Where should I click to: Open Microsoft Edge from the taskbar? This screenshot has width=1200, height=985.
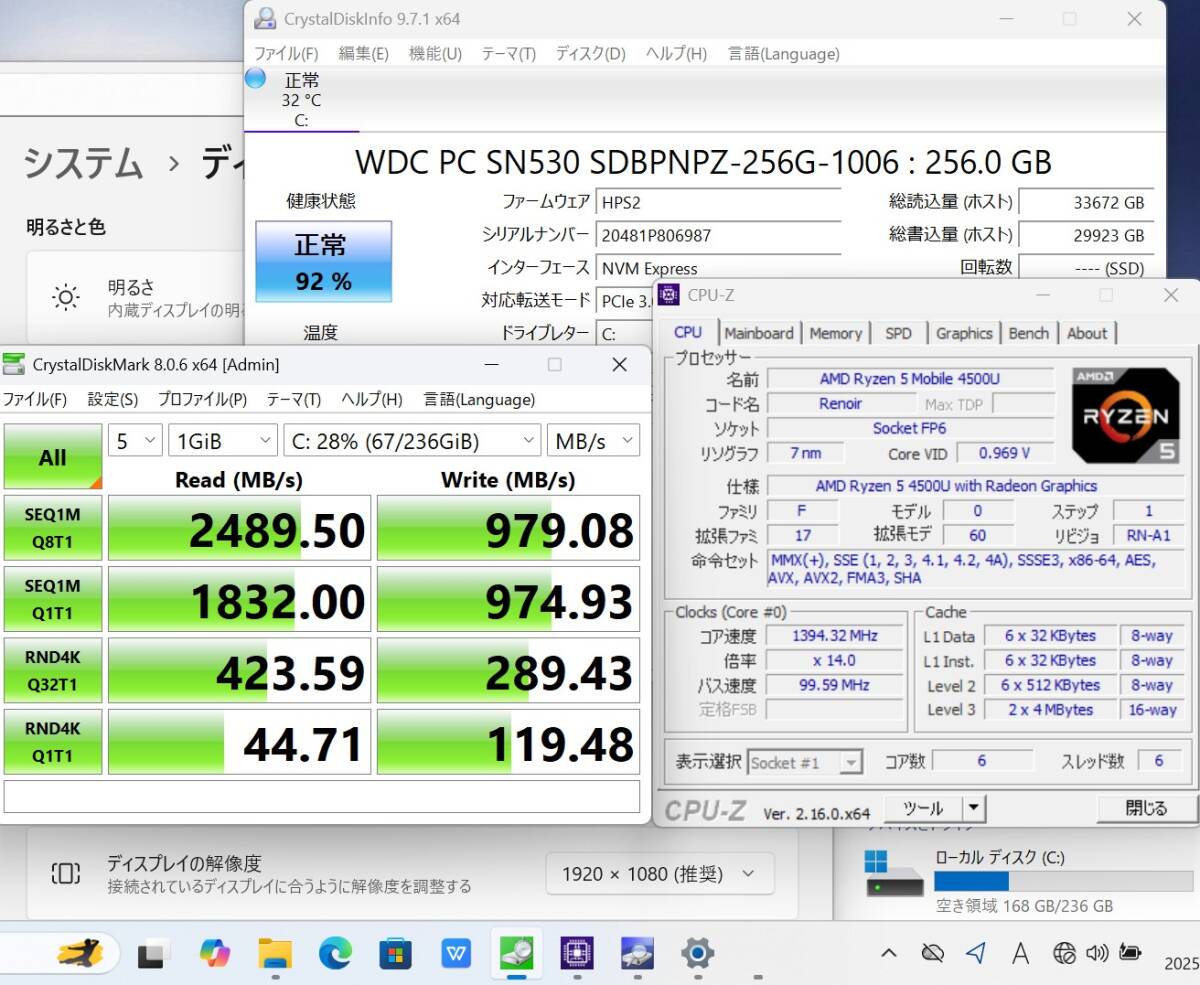tap(336, 953)
